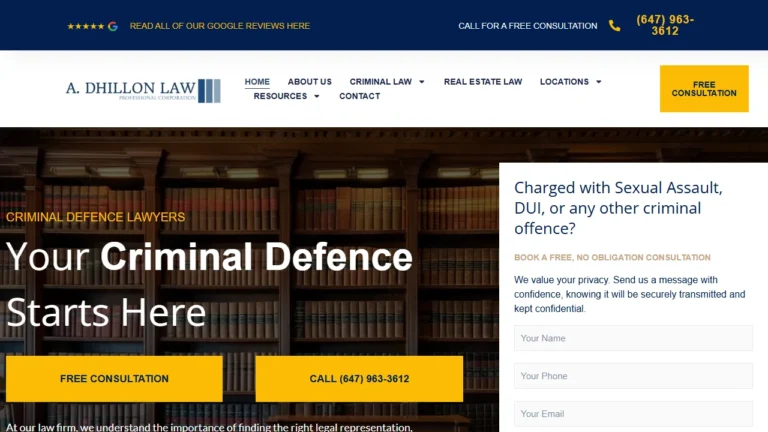
Task: Click the header Free Consultation button
Action: coord(704,89)
